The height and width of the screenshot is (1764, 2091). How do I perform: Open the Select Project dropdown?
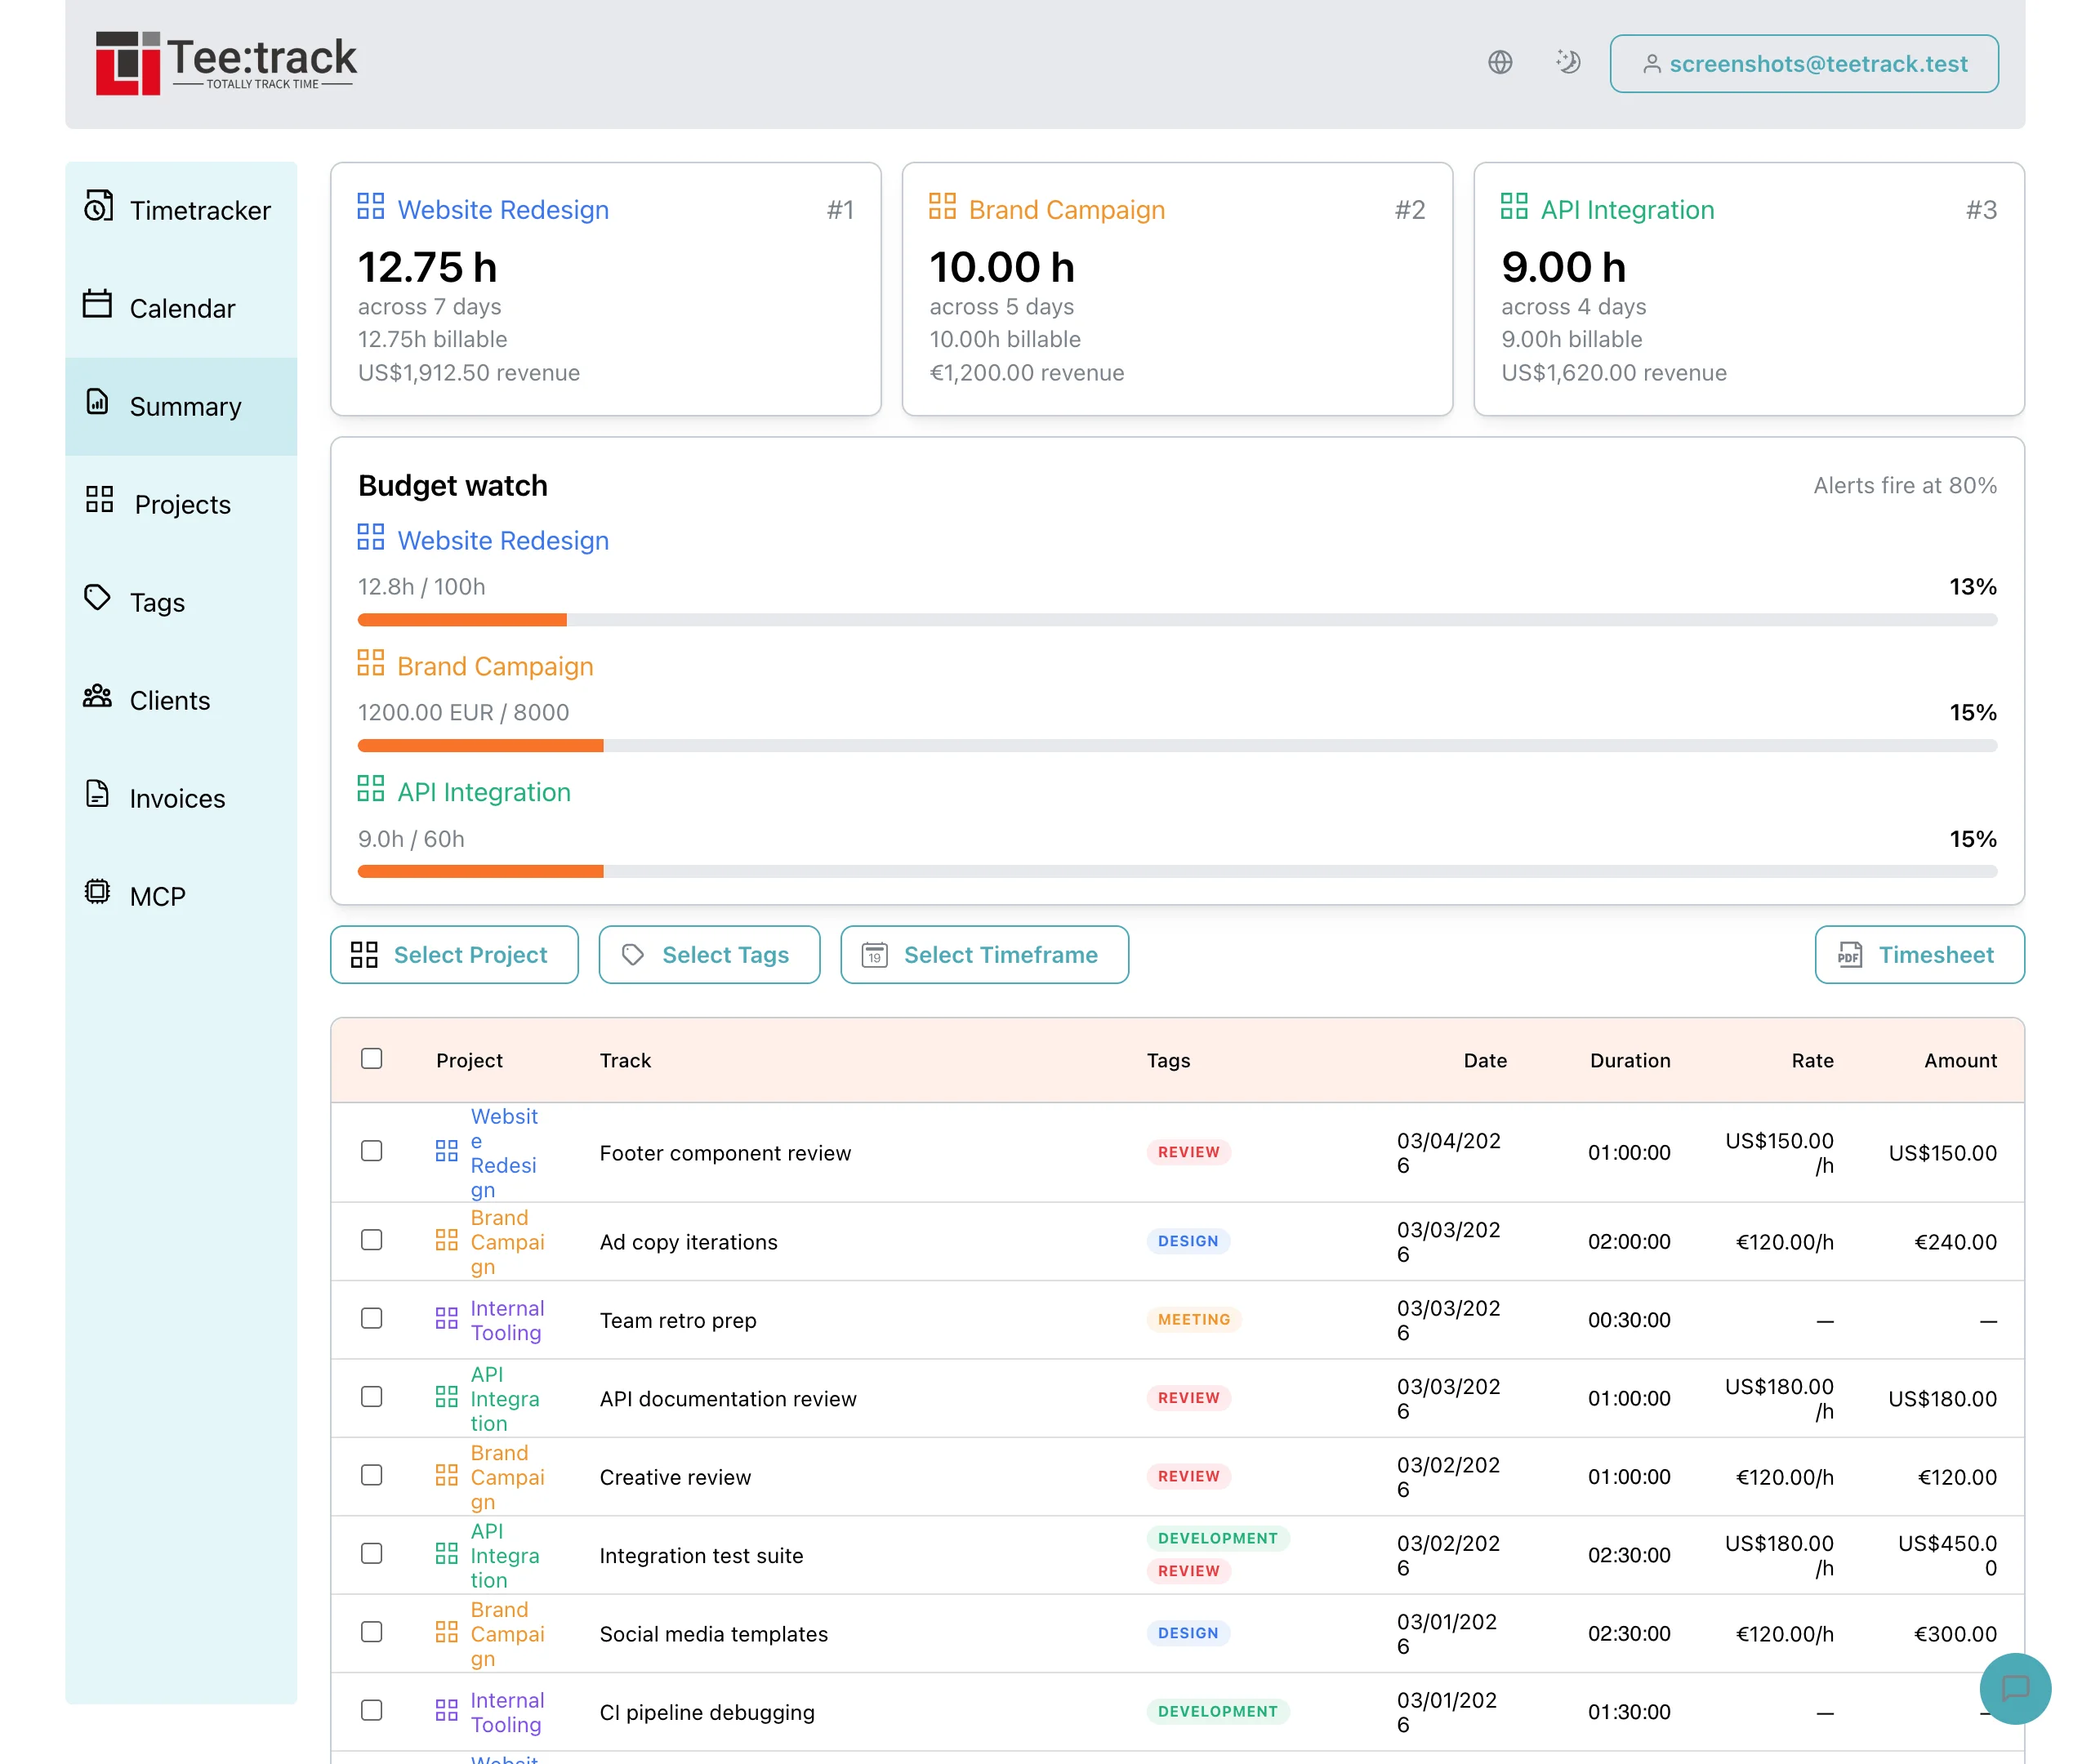point(454,955)
